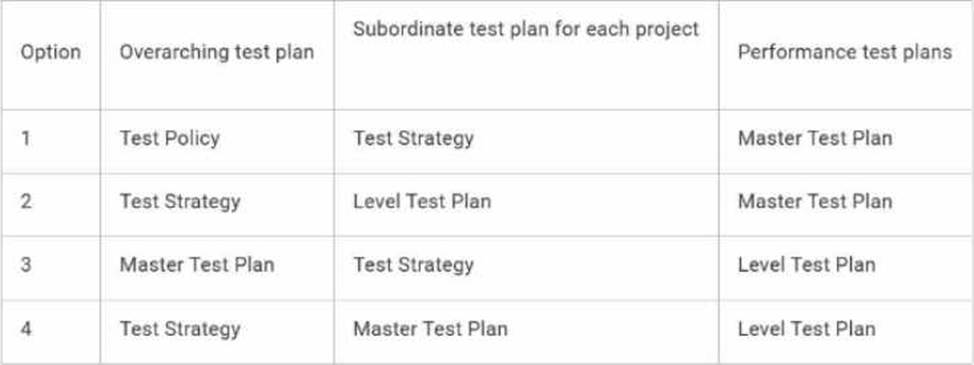
Task: Select the Overarching test plan header
Action: tap(217, 52)
